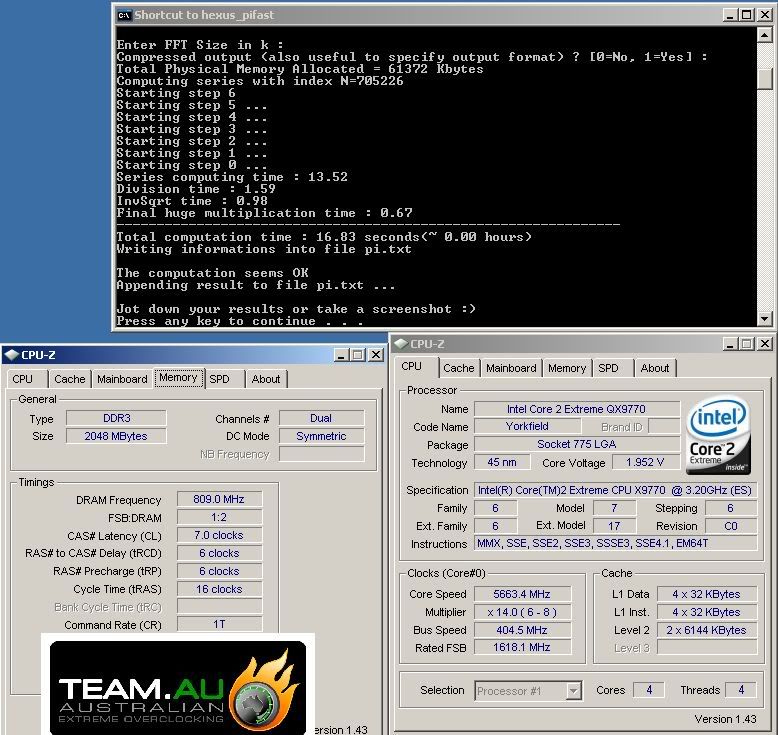
Task: Click 'Press any key to continue' line
Action: (240, 321)
